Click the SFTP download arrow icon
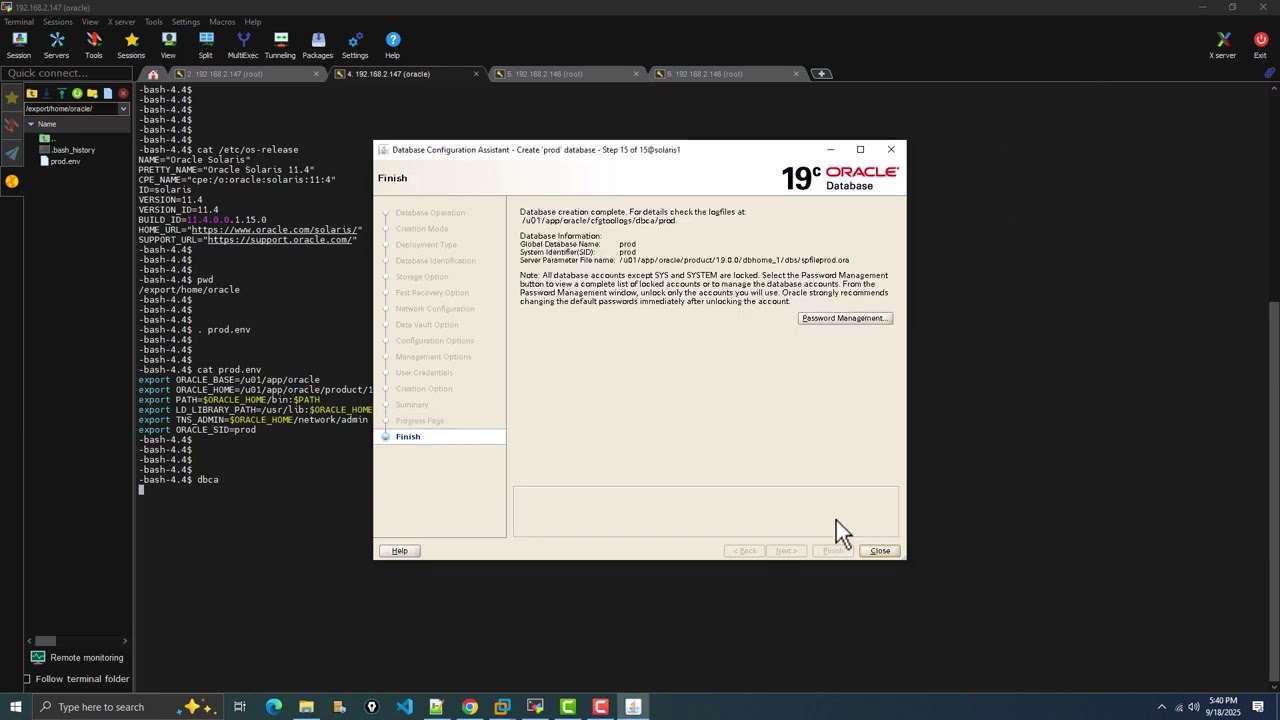 (47, 93)
